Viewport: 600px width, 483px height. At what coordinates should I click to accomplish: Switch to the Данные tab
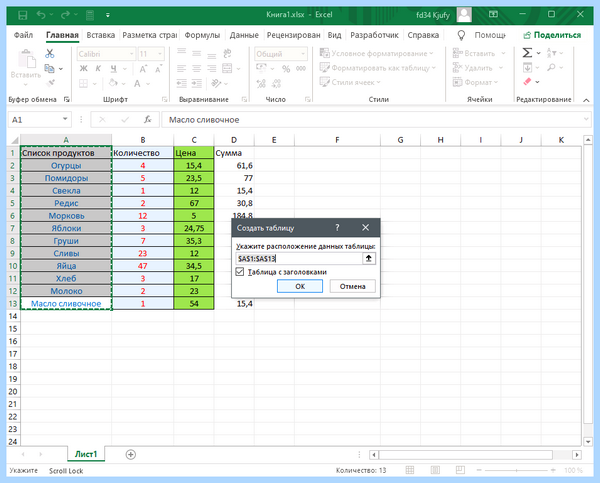[244, 35]
